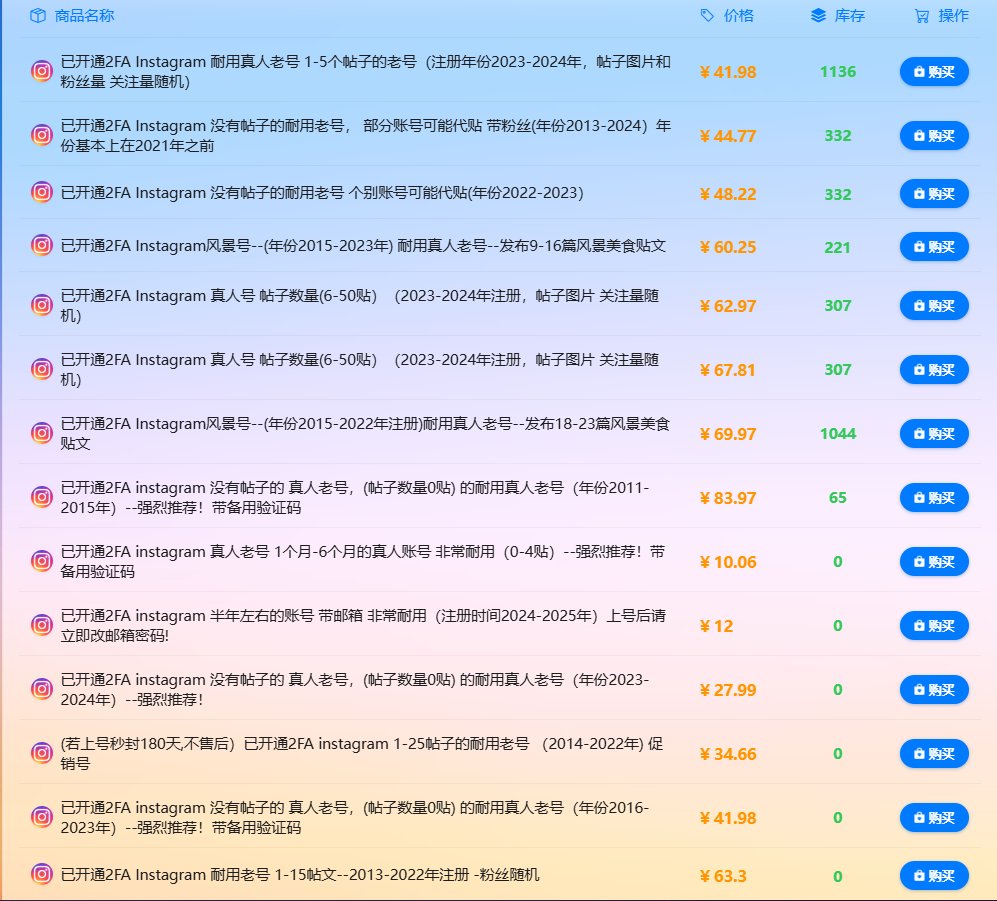Viewport: 997px width, 901px height.
Task: Select the price ¥34.66
Action: 727,754
